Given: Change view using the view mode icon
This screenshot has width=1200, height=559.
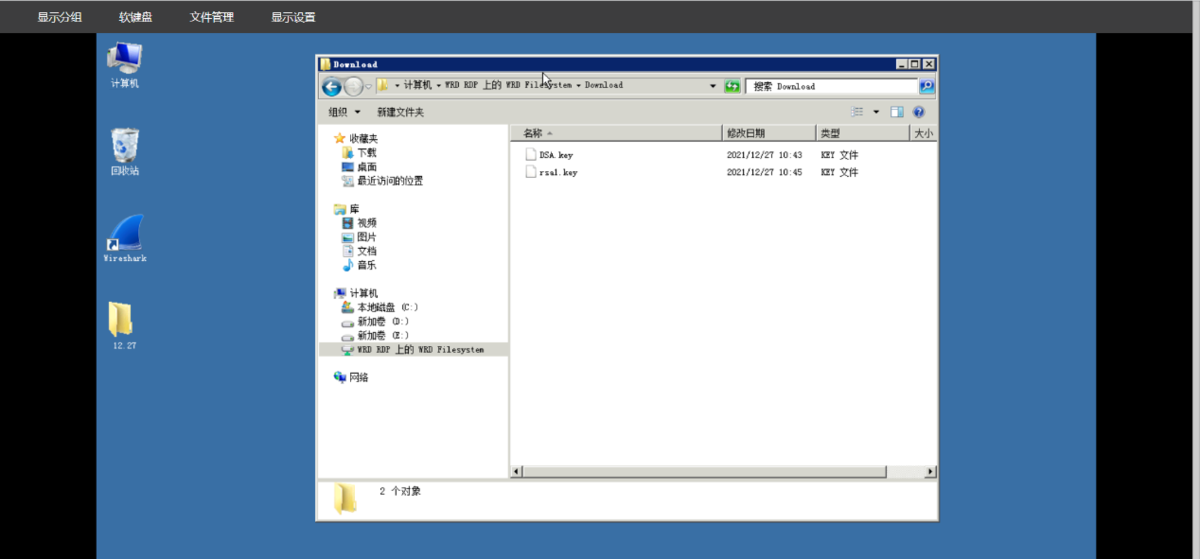Looking at the screenshot, I should tap(858, 112).
